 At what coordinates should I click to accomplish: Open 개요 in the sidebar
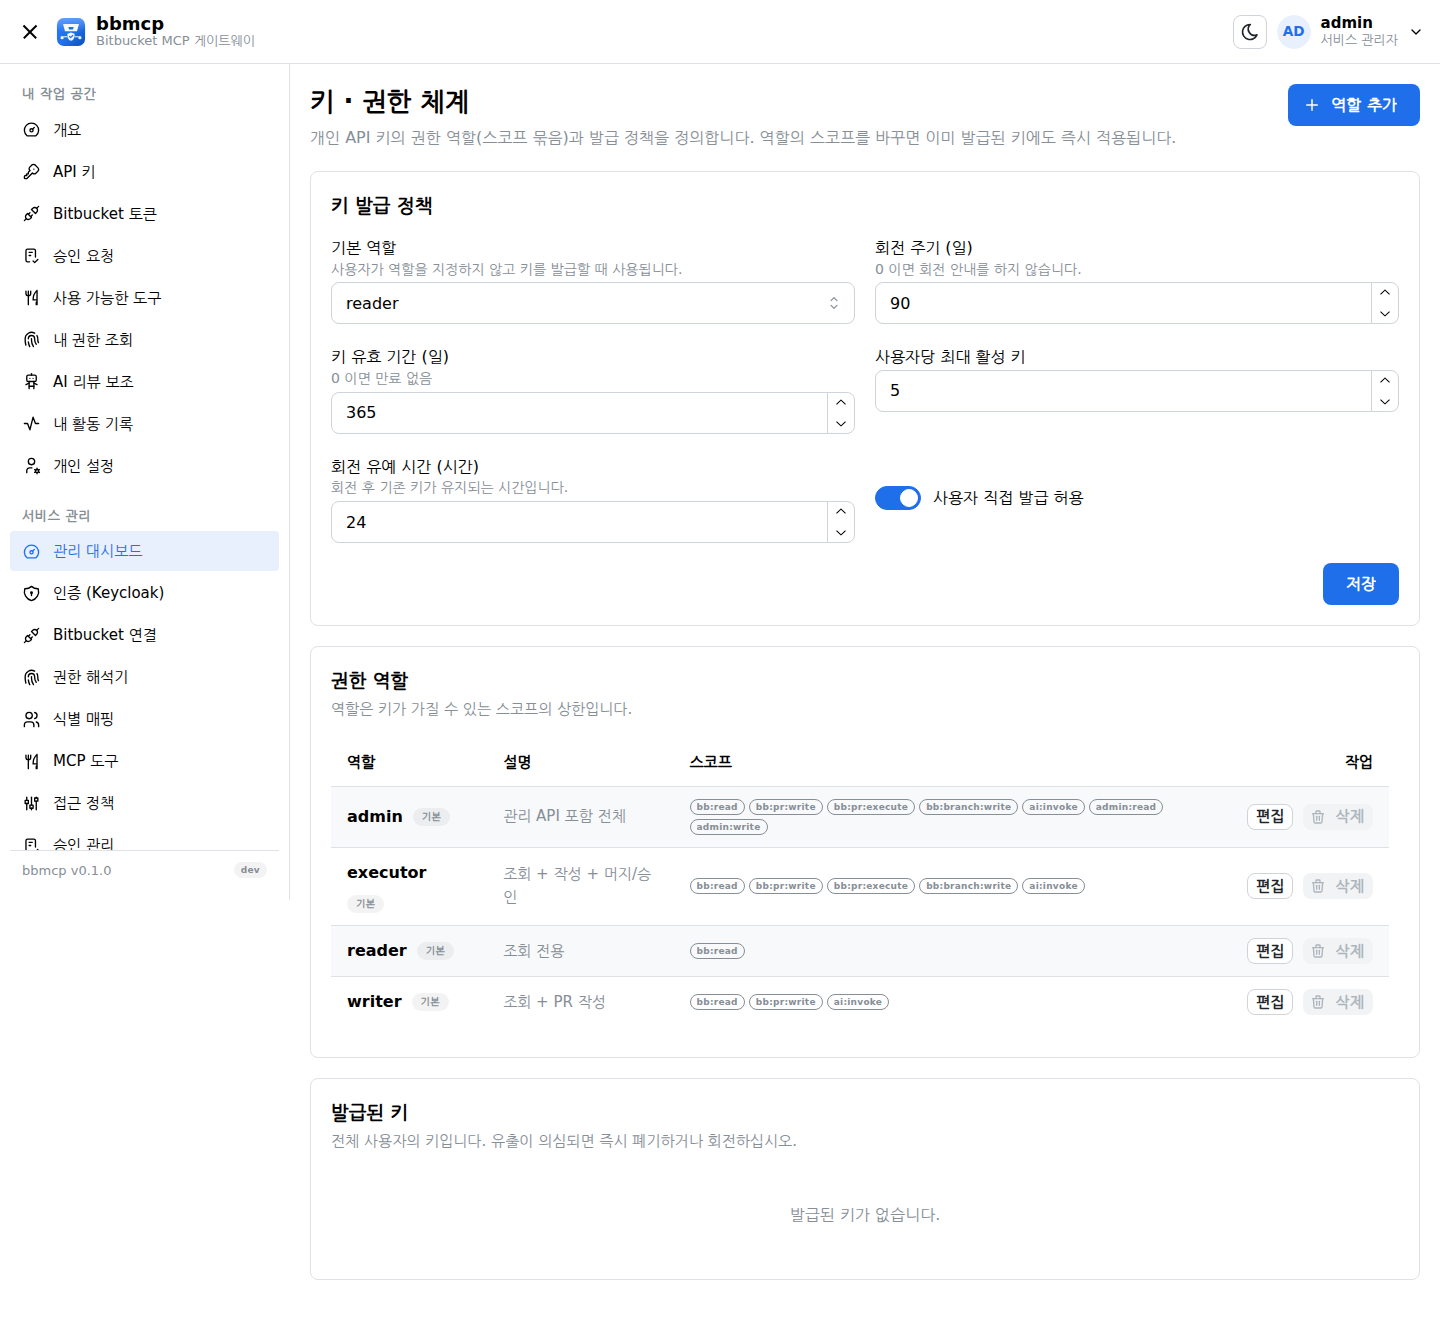[x=144, y=130]
